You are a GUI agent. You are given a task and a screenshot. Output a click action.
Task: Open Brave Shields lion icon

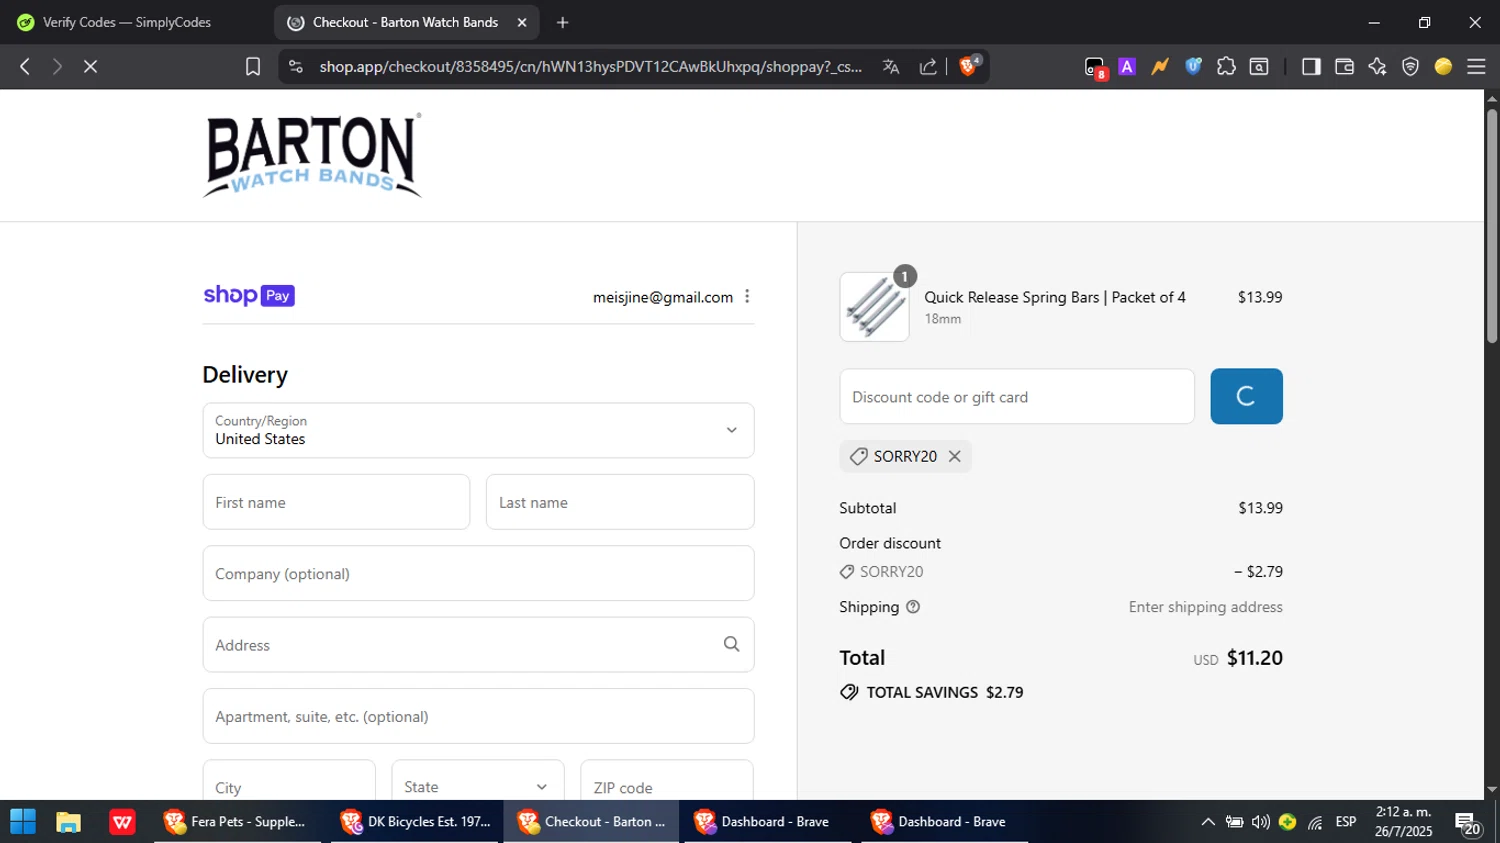[968, 66]
